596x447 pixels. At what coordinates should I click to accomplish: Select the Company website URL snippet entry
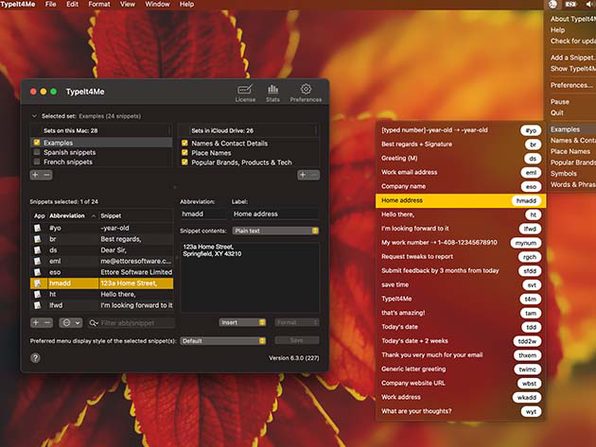pos(461,383)
